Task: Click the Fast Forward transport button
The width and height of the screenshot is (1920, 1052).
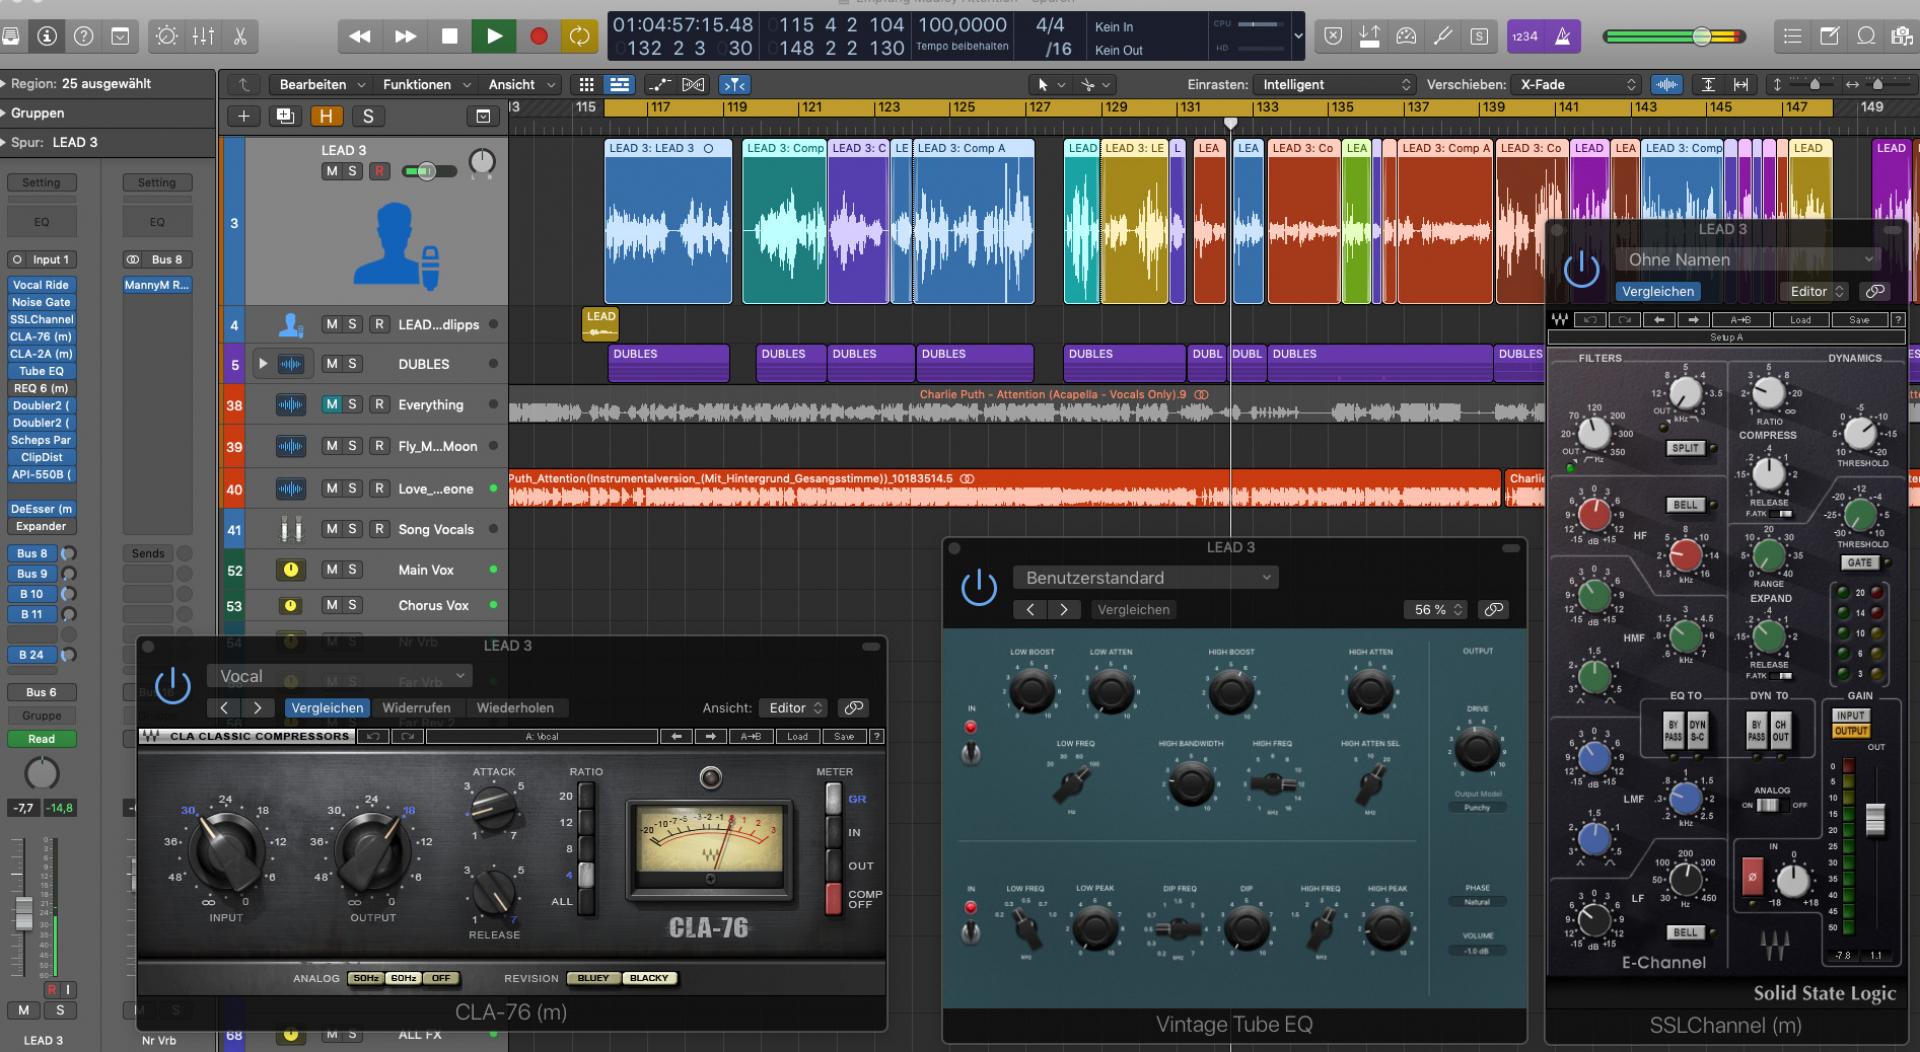Action: (x=405, y=36)
